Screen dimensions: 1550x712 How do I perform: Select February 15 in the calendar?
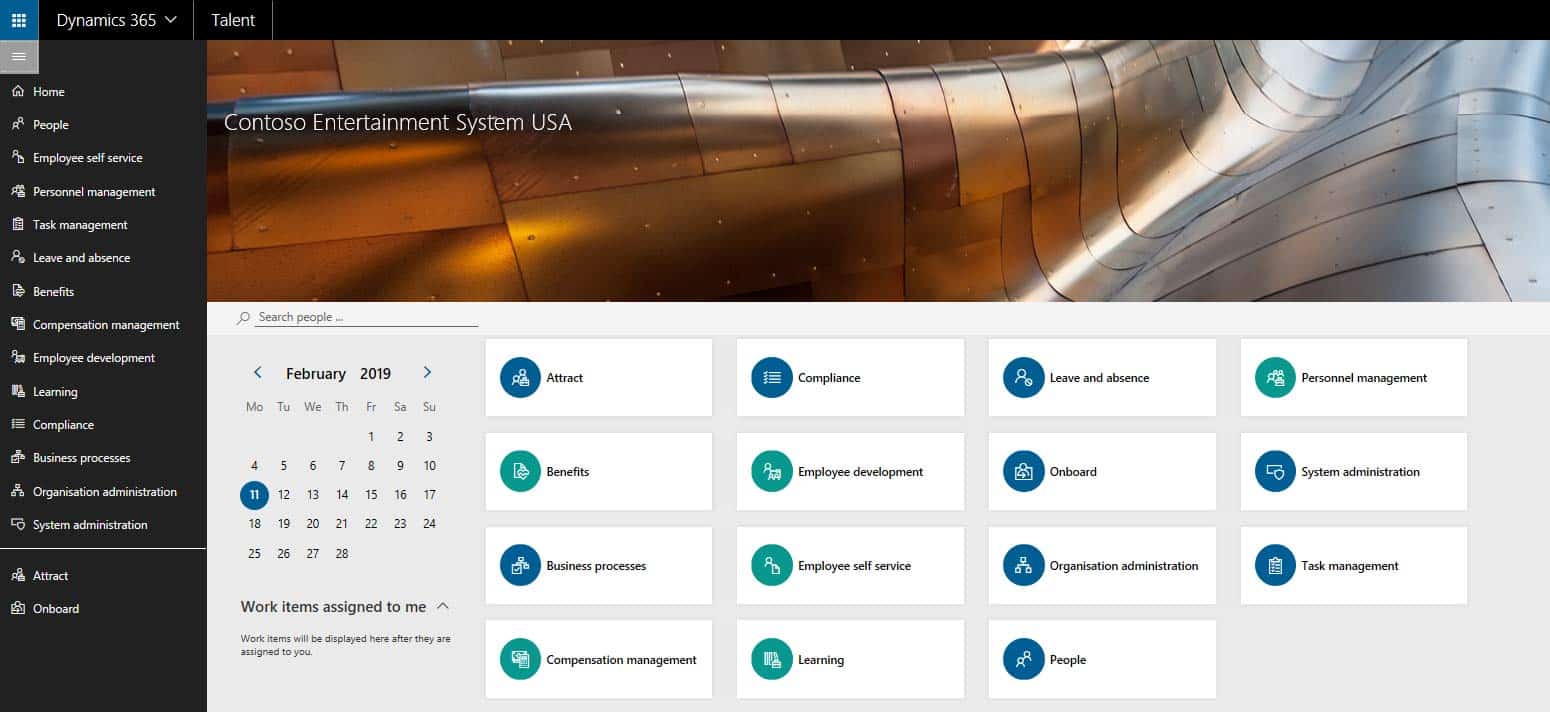pyautogui.click(x=371, y=495)
